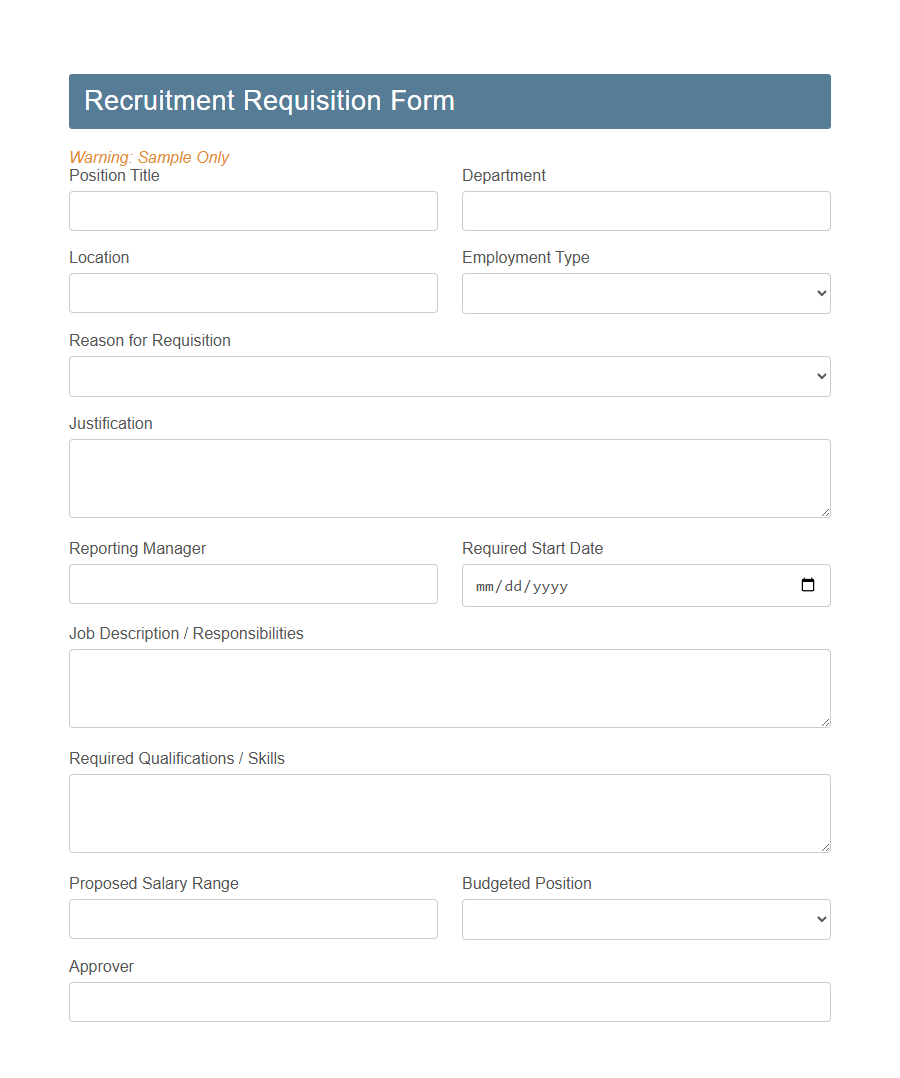900x1078 pixels.
Task: Select the mm portion of Required Start Date
Action: tap(484, 586)
